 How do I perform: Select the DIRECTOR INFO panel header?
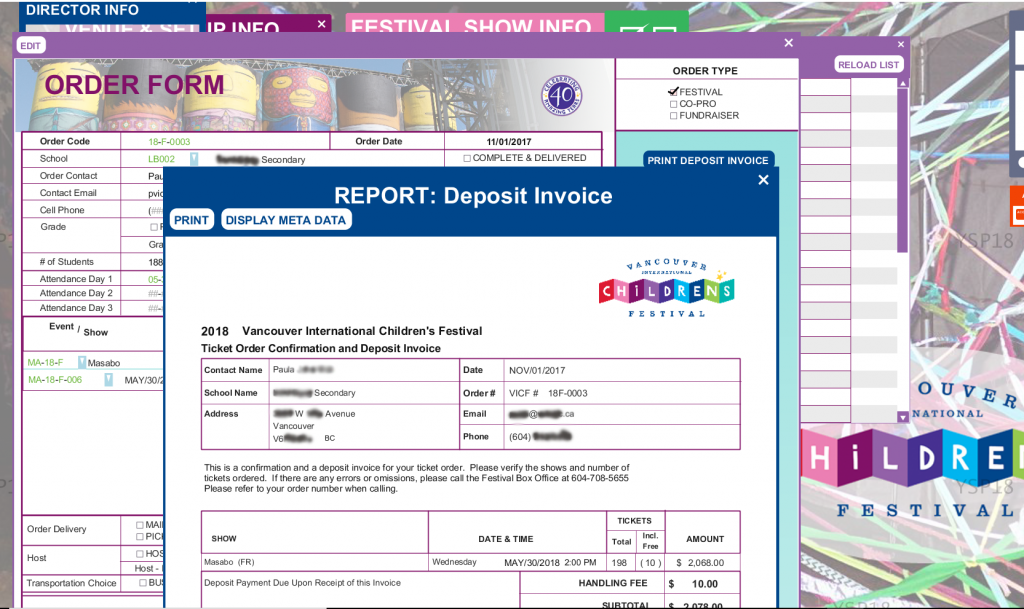[82, 10]
